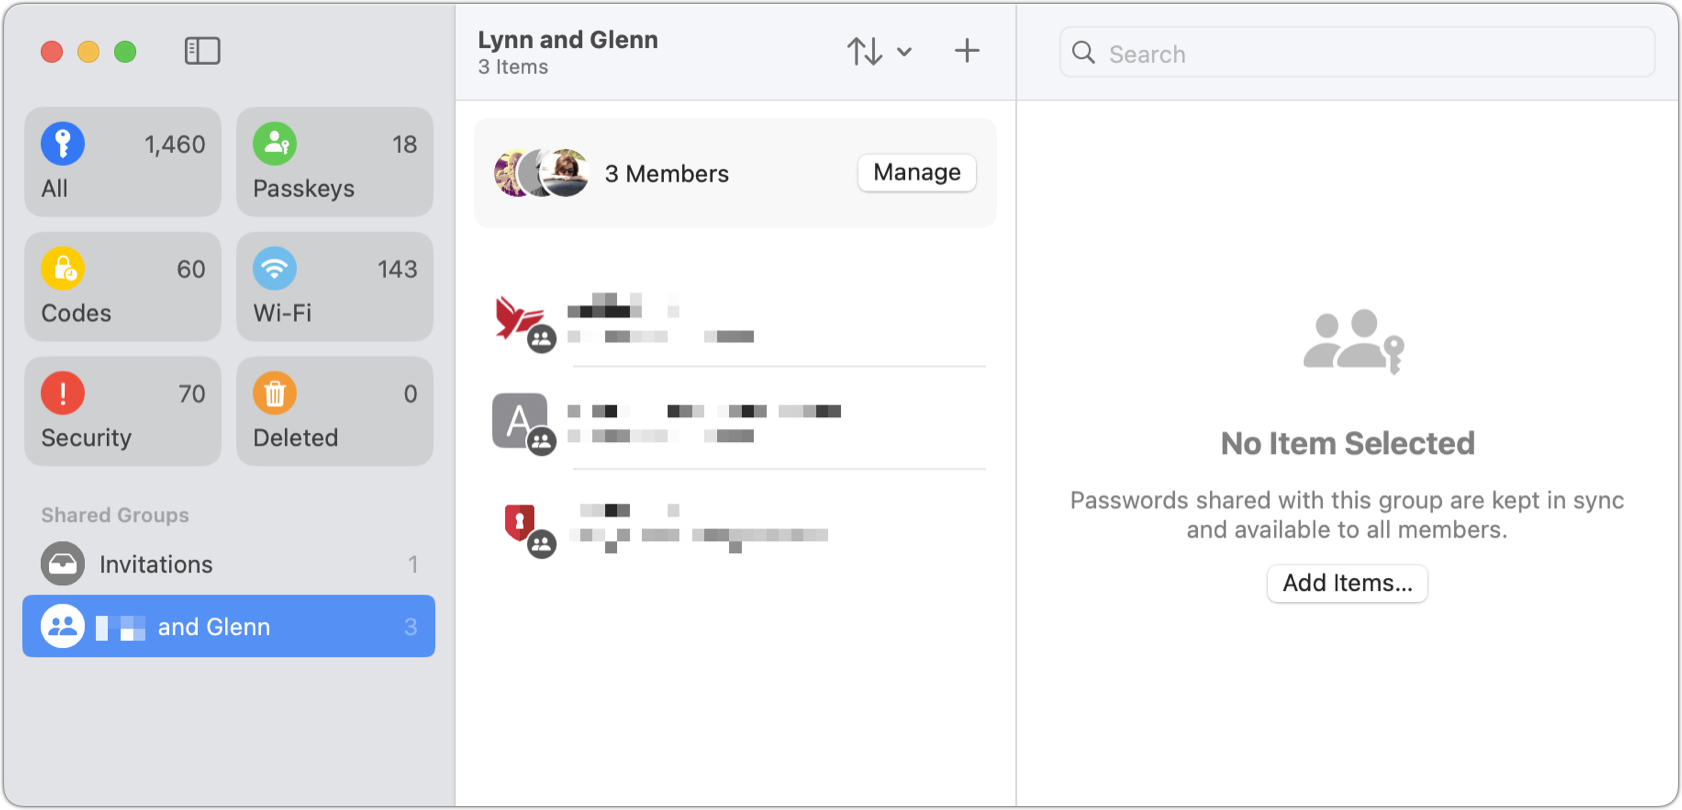
Task: Click the yellow Codes lock icon
Action: (62, 269)
